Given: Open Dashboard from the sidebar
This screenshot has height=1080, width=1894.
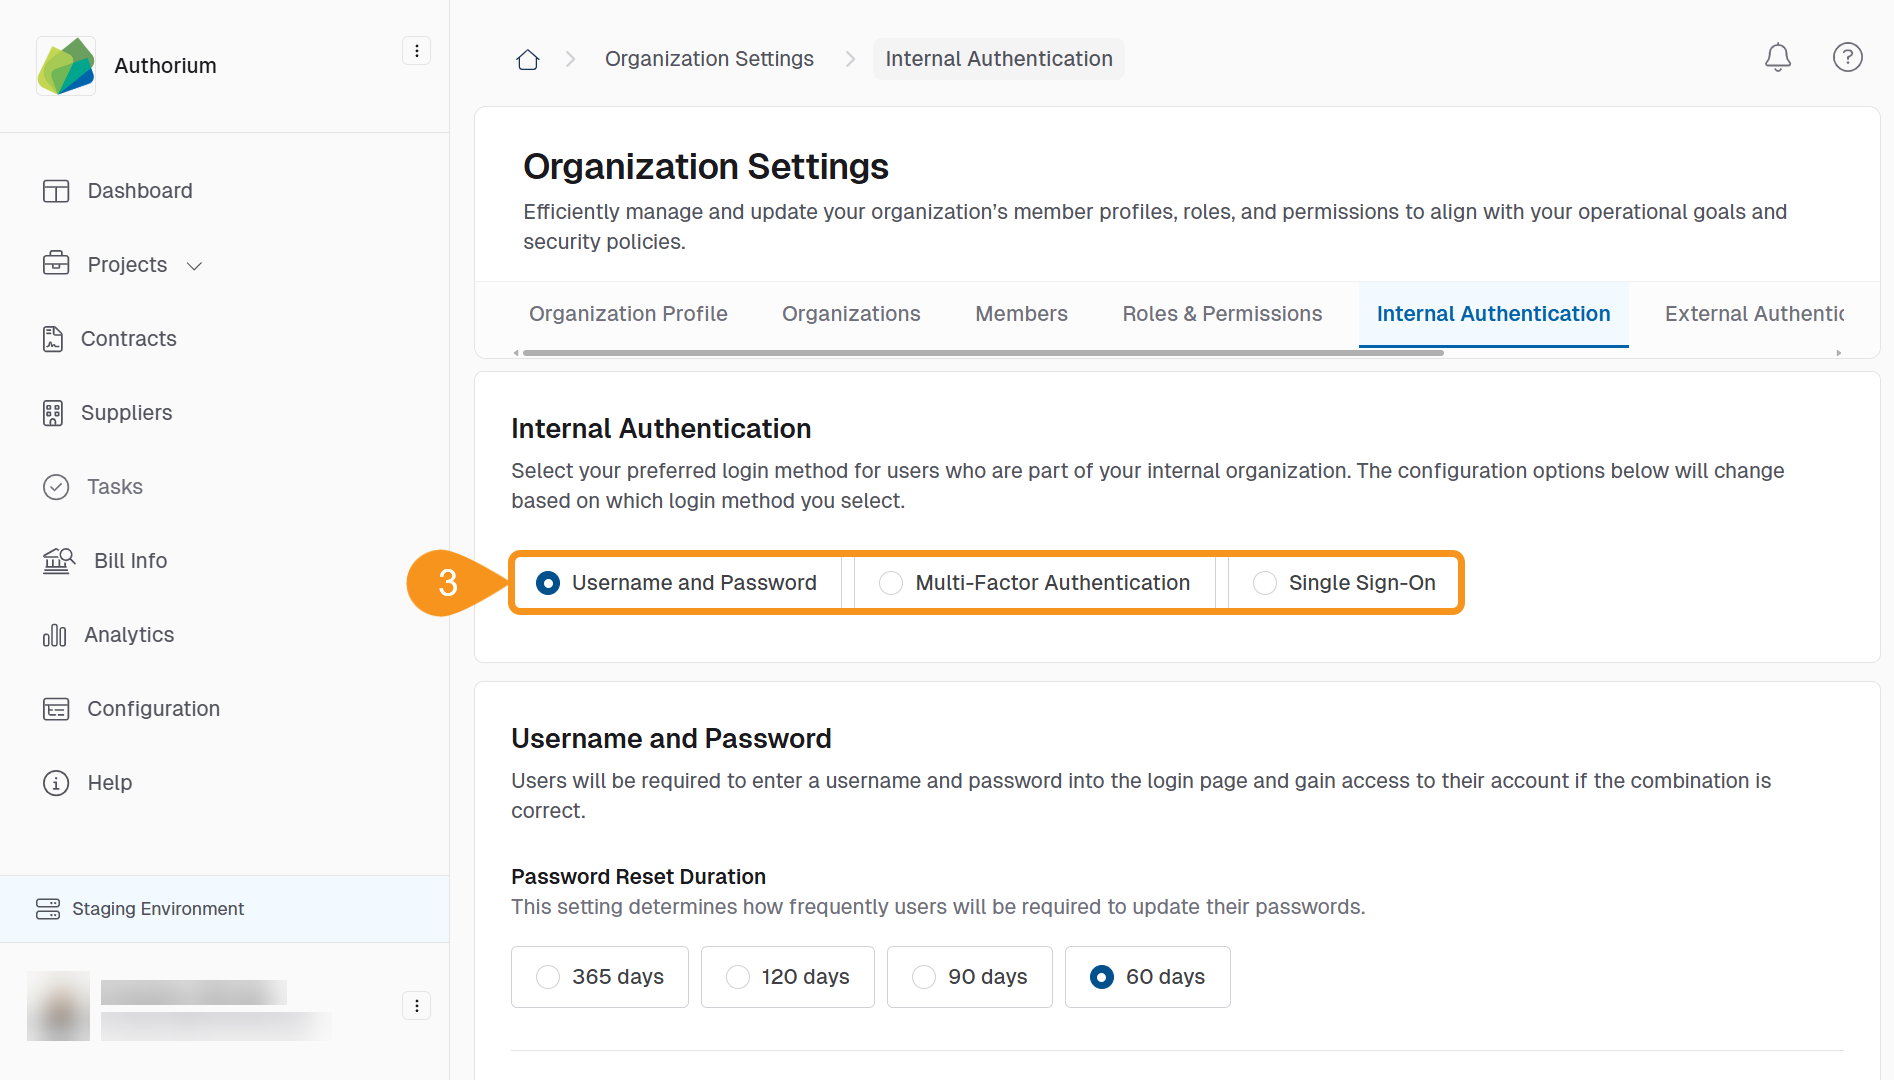Looking at the screenshot, I should tap(139, 191).
